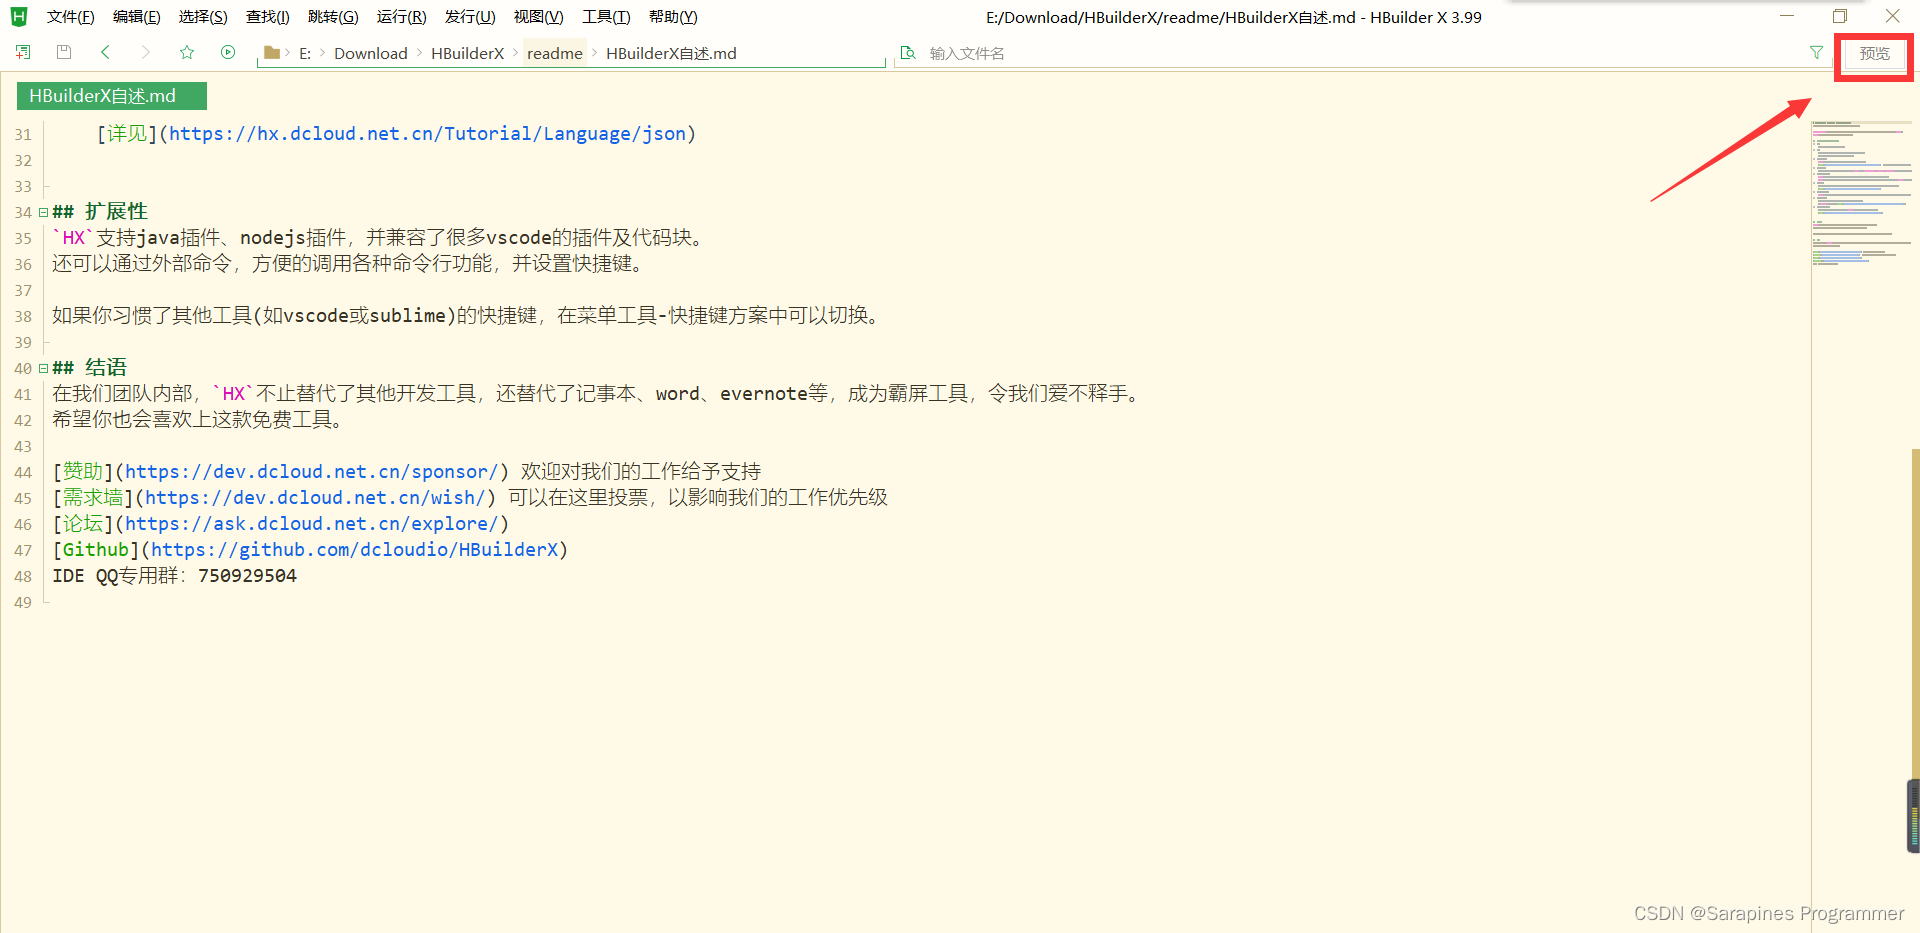Click the bookmark star icon
Viewport: 1920px width, 933px height.
[x=187, y=52]
